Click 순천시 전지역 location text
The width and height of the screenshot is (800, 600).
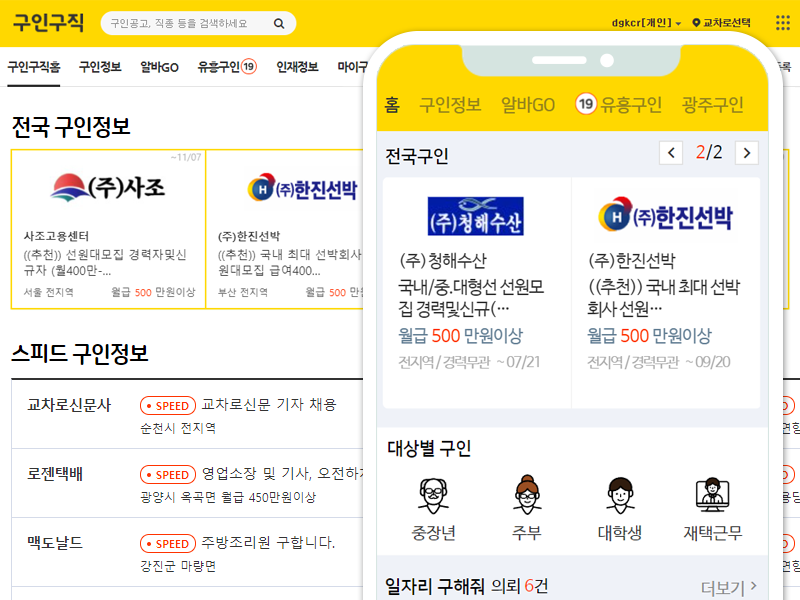(178, 428)
